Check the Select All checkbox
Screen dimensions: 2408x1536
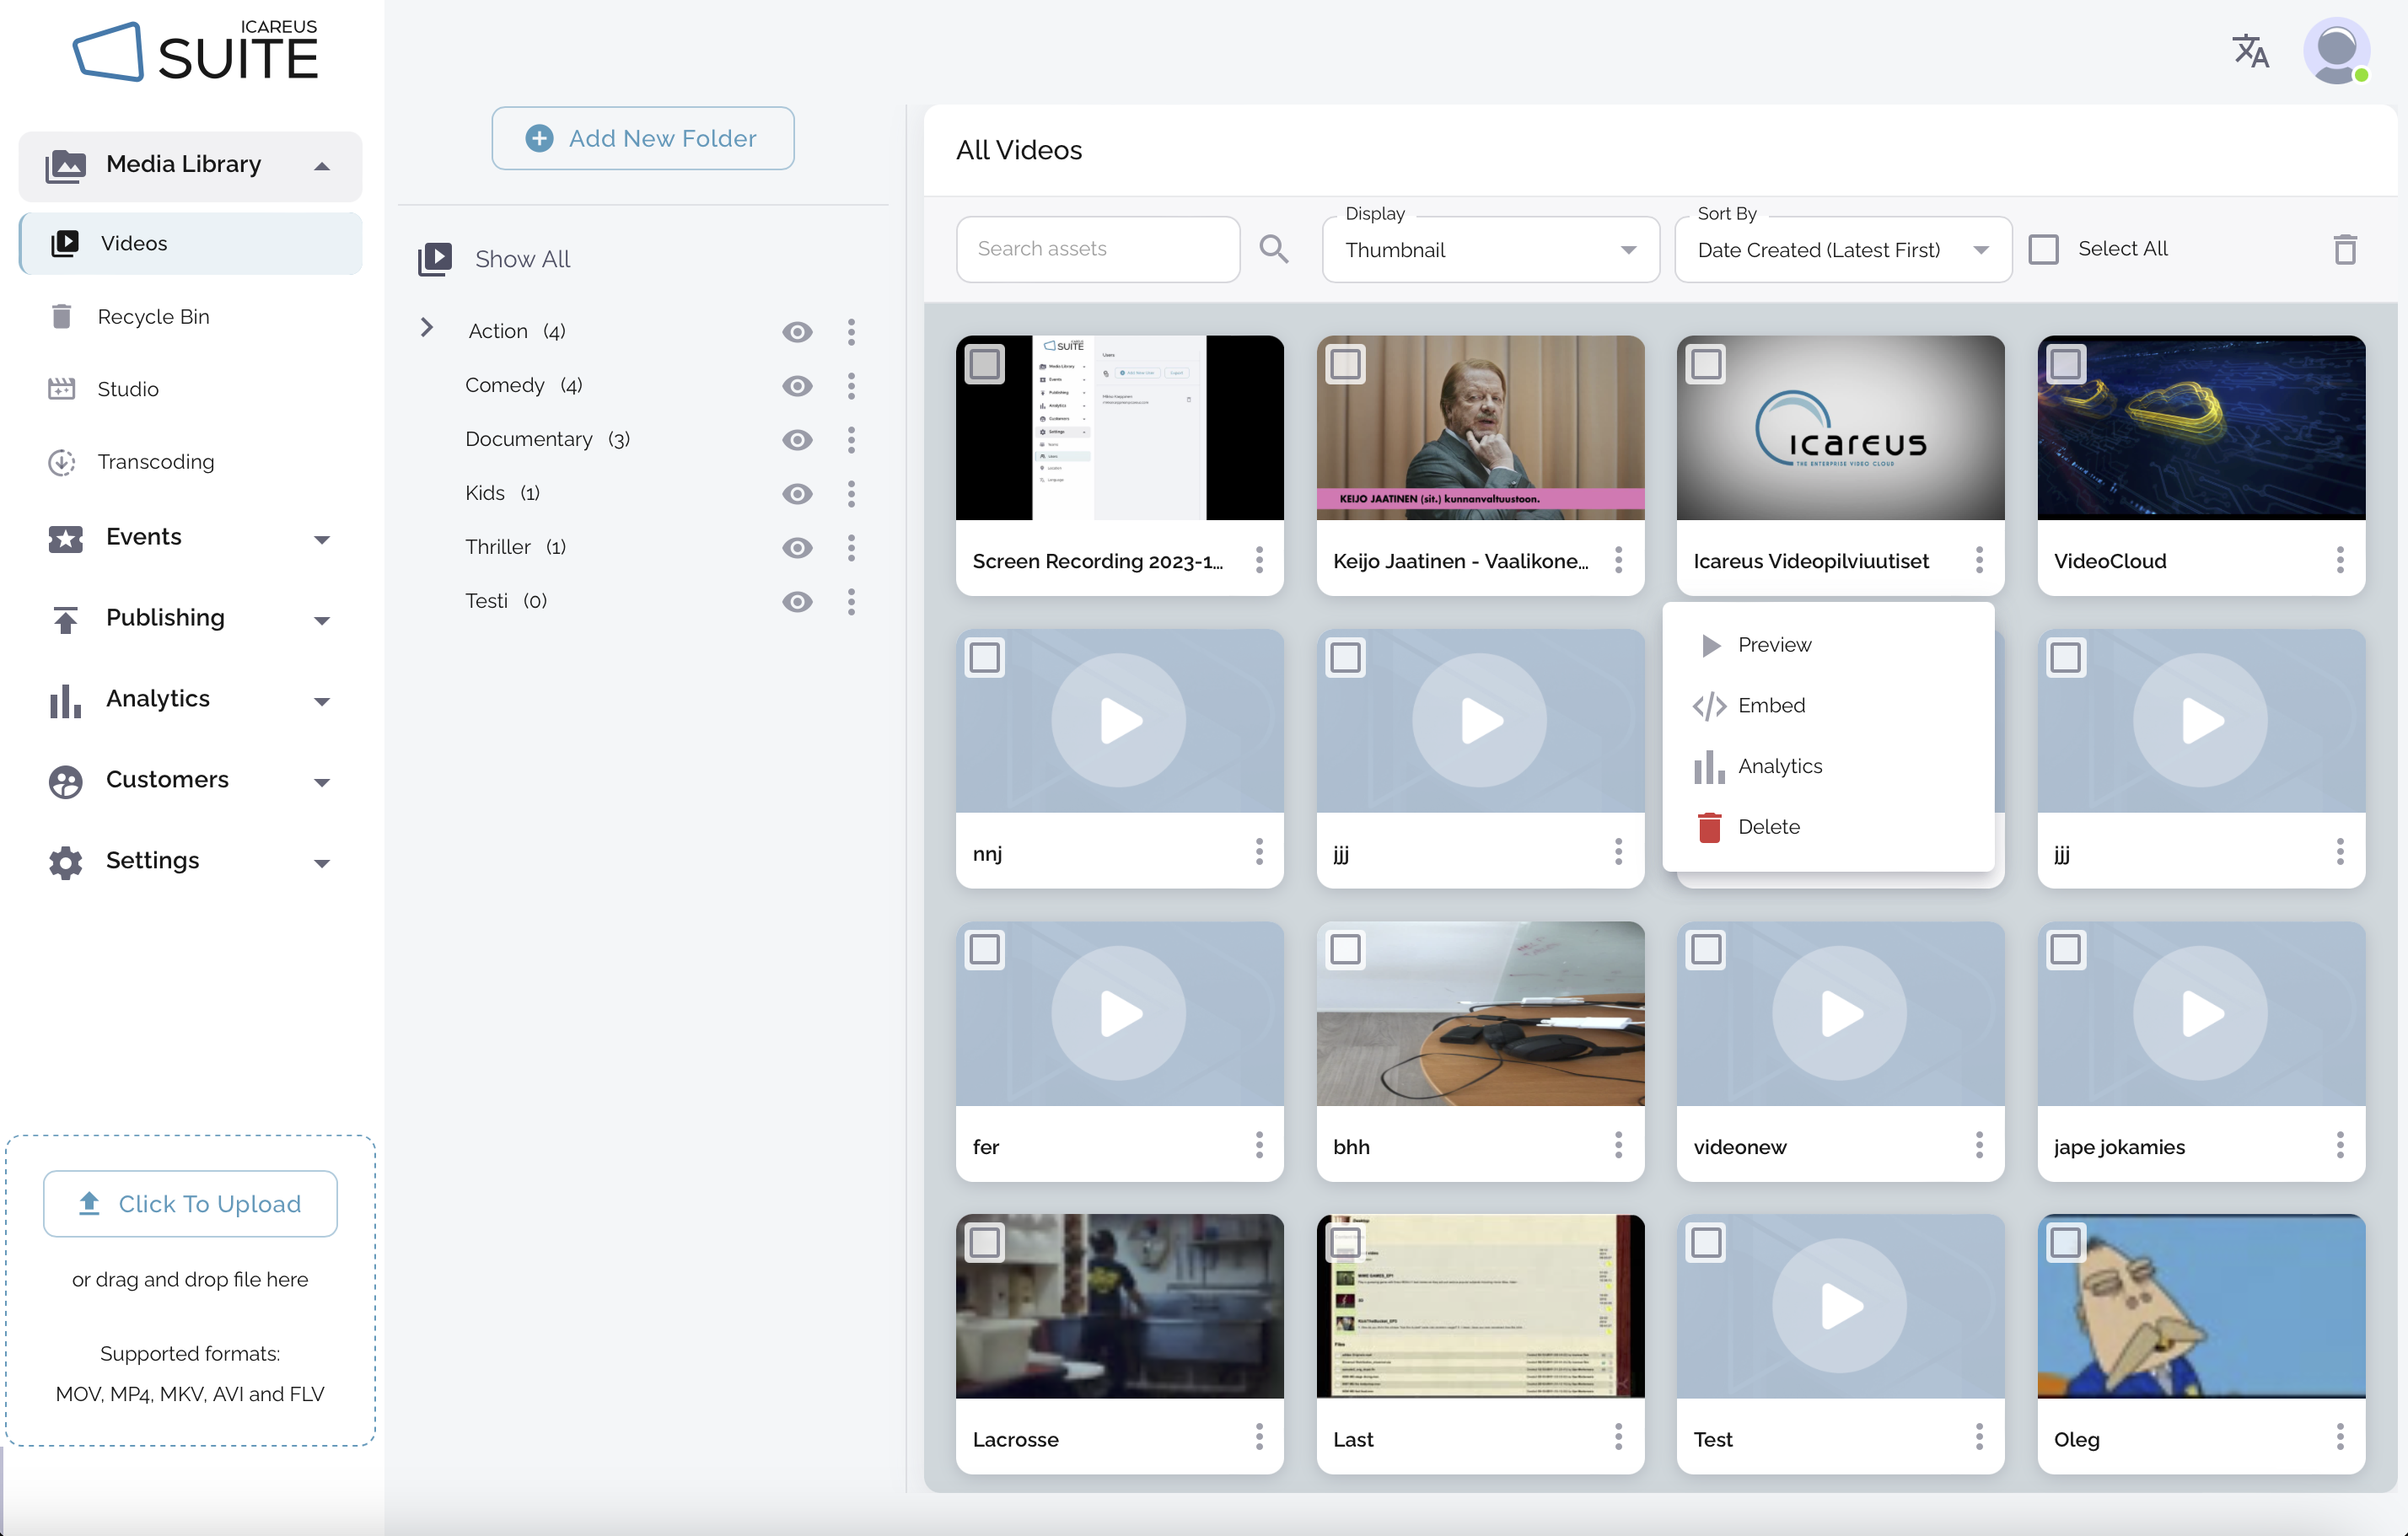tap(2043, 249)
